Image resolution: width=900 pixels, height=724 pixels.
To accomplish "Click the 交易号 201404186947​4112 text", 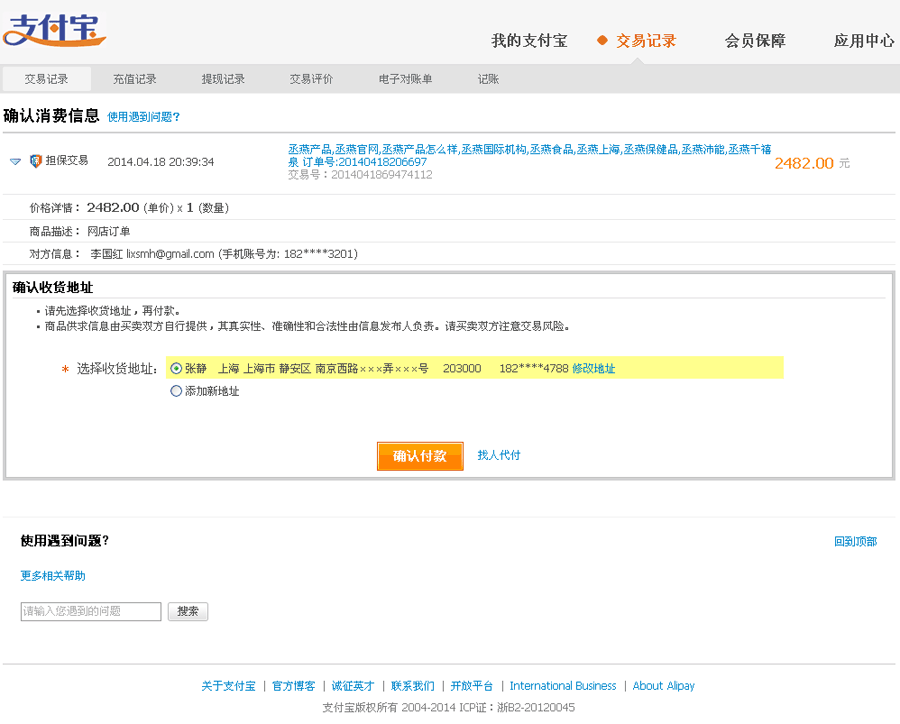I will (x=360, y=175).
